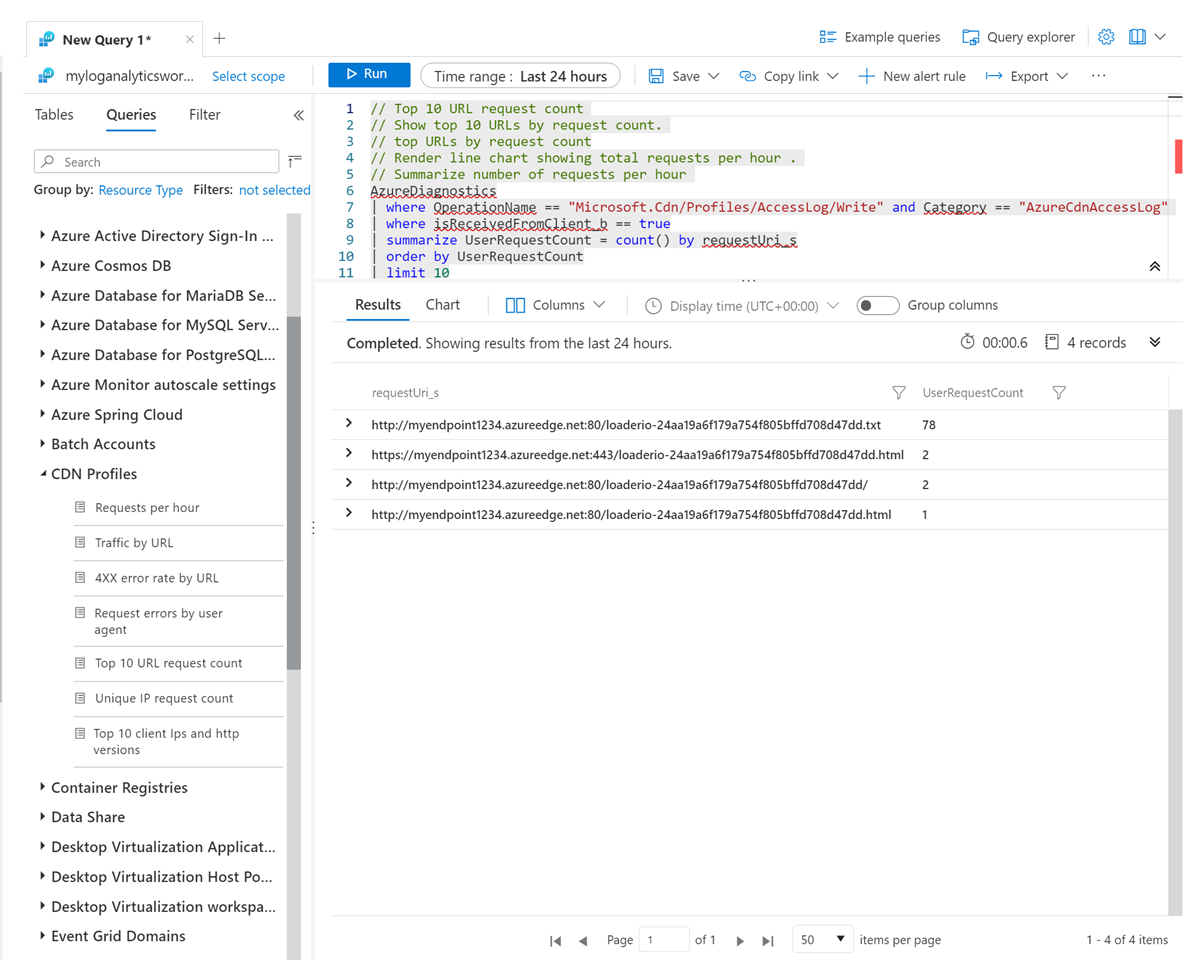Click Copy link

click(780, 76)
